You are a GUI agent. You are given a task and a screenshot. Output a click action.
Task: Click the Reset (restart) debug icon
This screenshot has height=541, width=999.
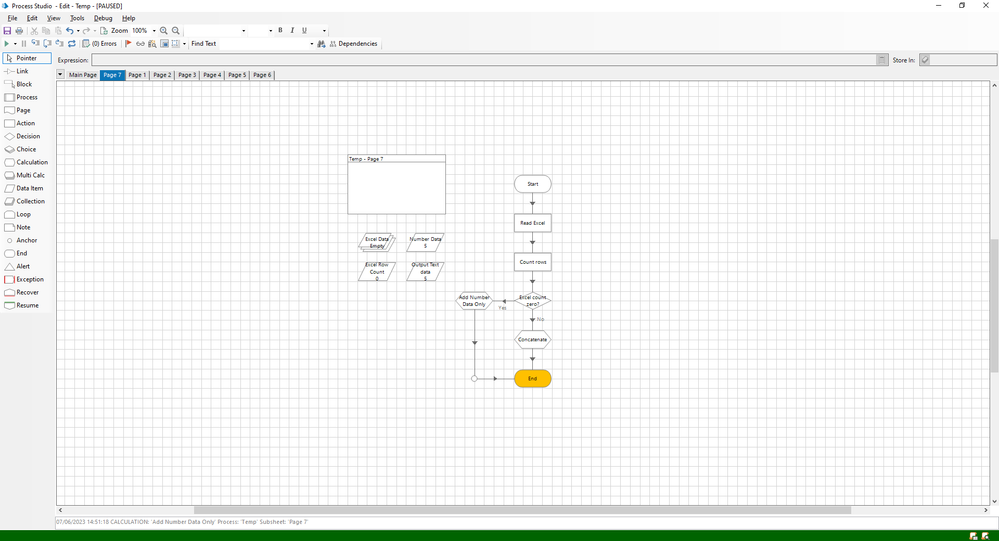71,44
